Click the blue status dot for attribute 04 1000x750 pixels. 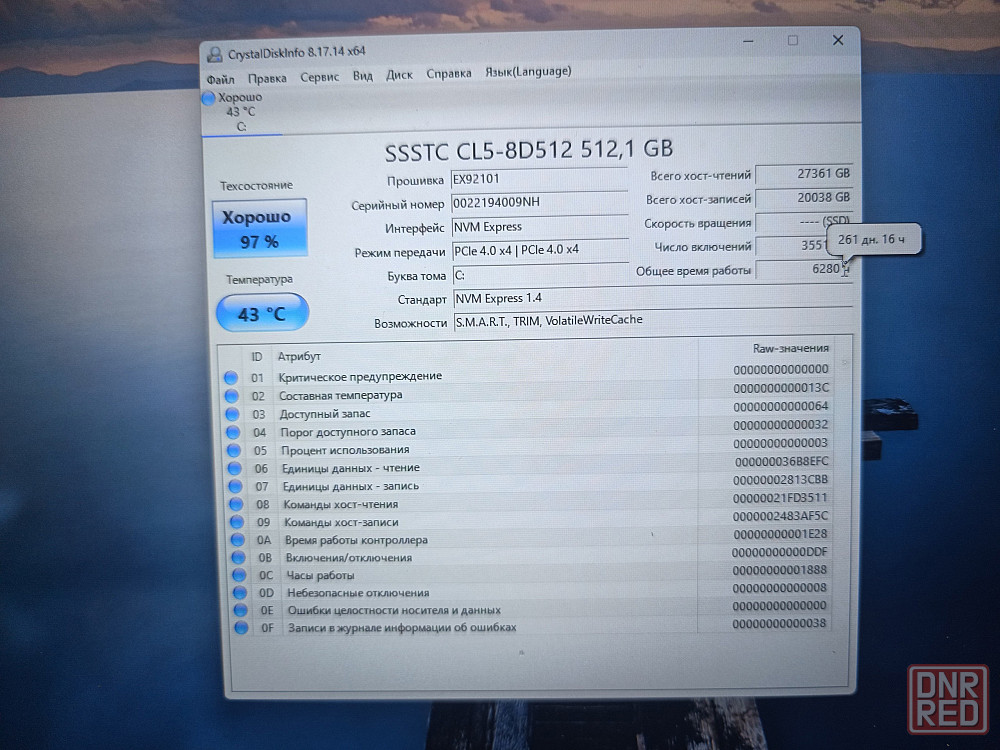[x=233, y=432]
